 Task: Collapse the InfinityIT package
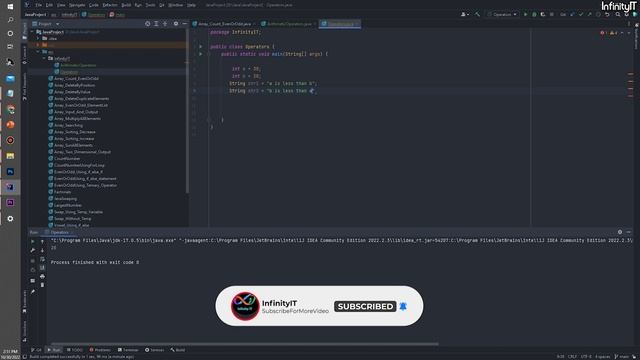pyautogui.click(x=44, y=58)
